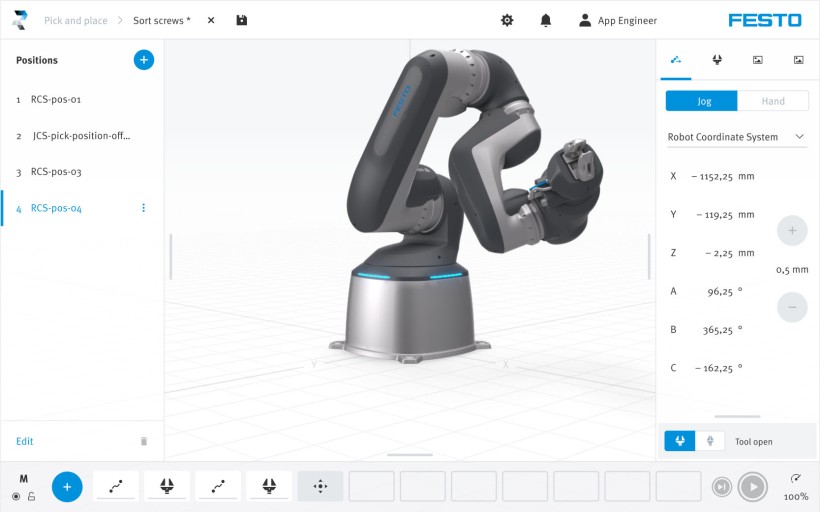Click the left panel collapse handle
The image size is (820, 512).
[x=171, y=256]
